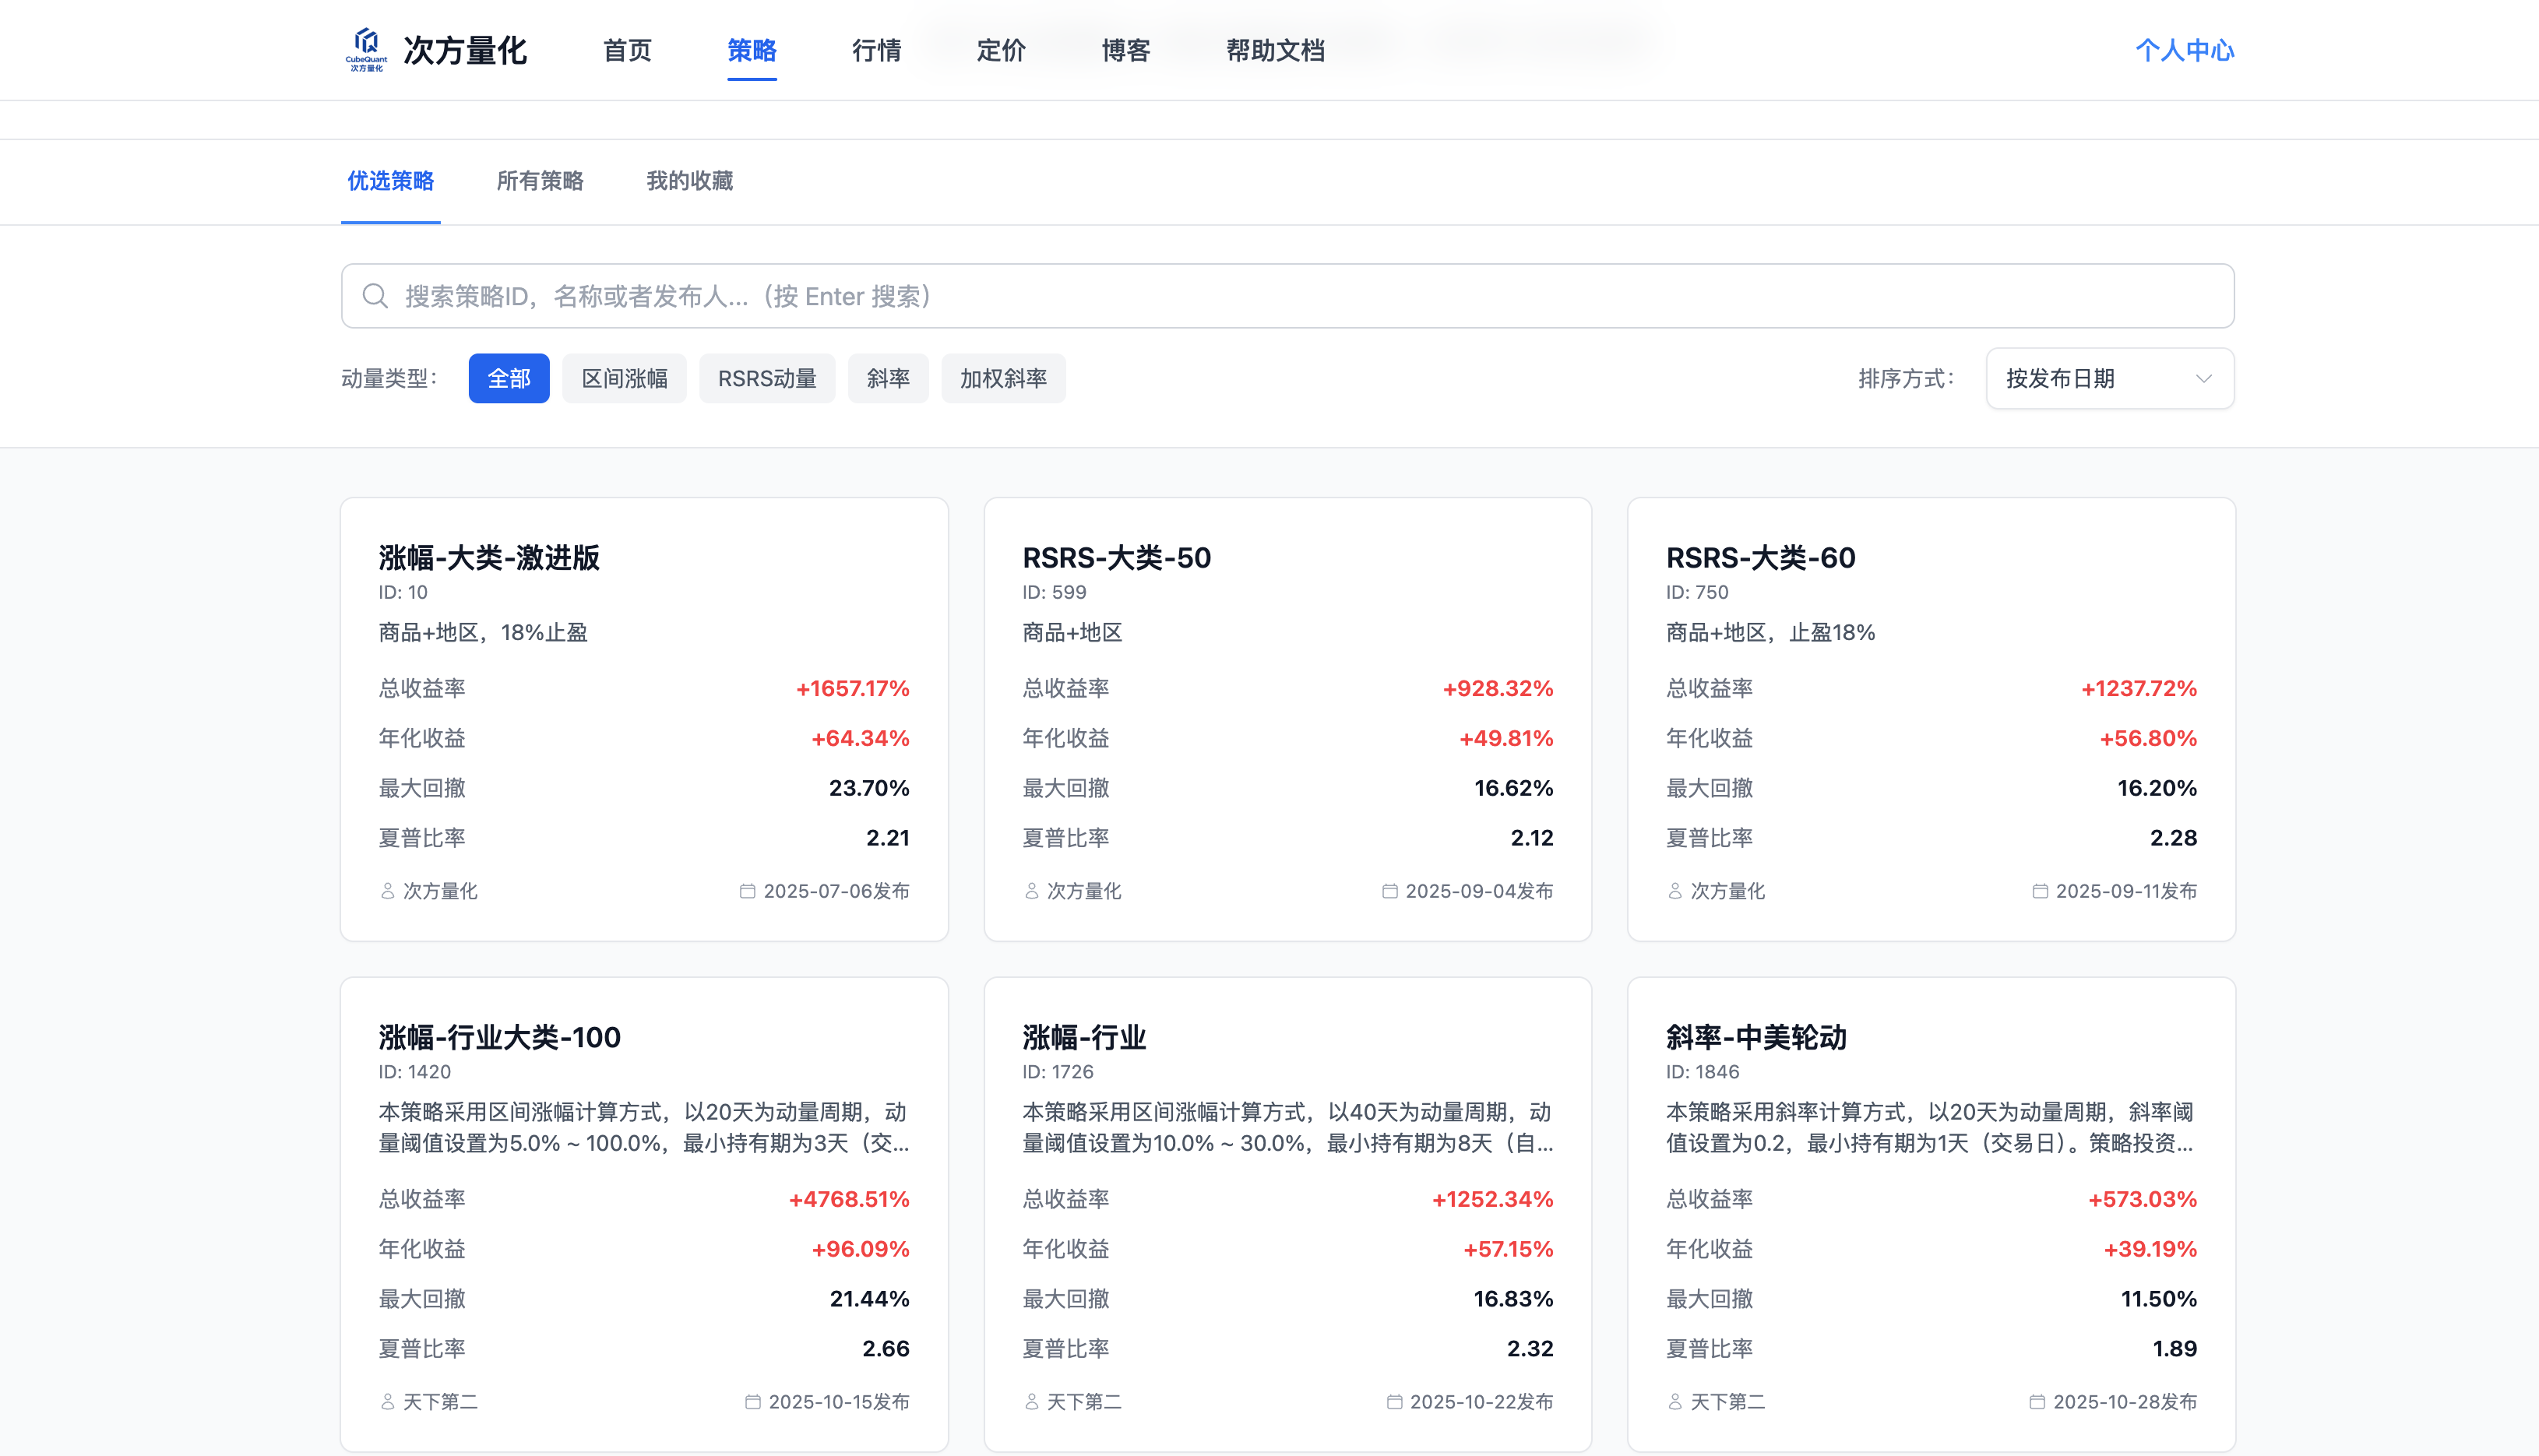Image resolution: width=2539 pixels, height=1456 pixels.
Task: Click author icon on 涨幅-行业 card
Action: click(1031, 1402)
